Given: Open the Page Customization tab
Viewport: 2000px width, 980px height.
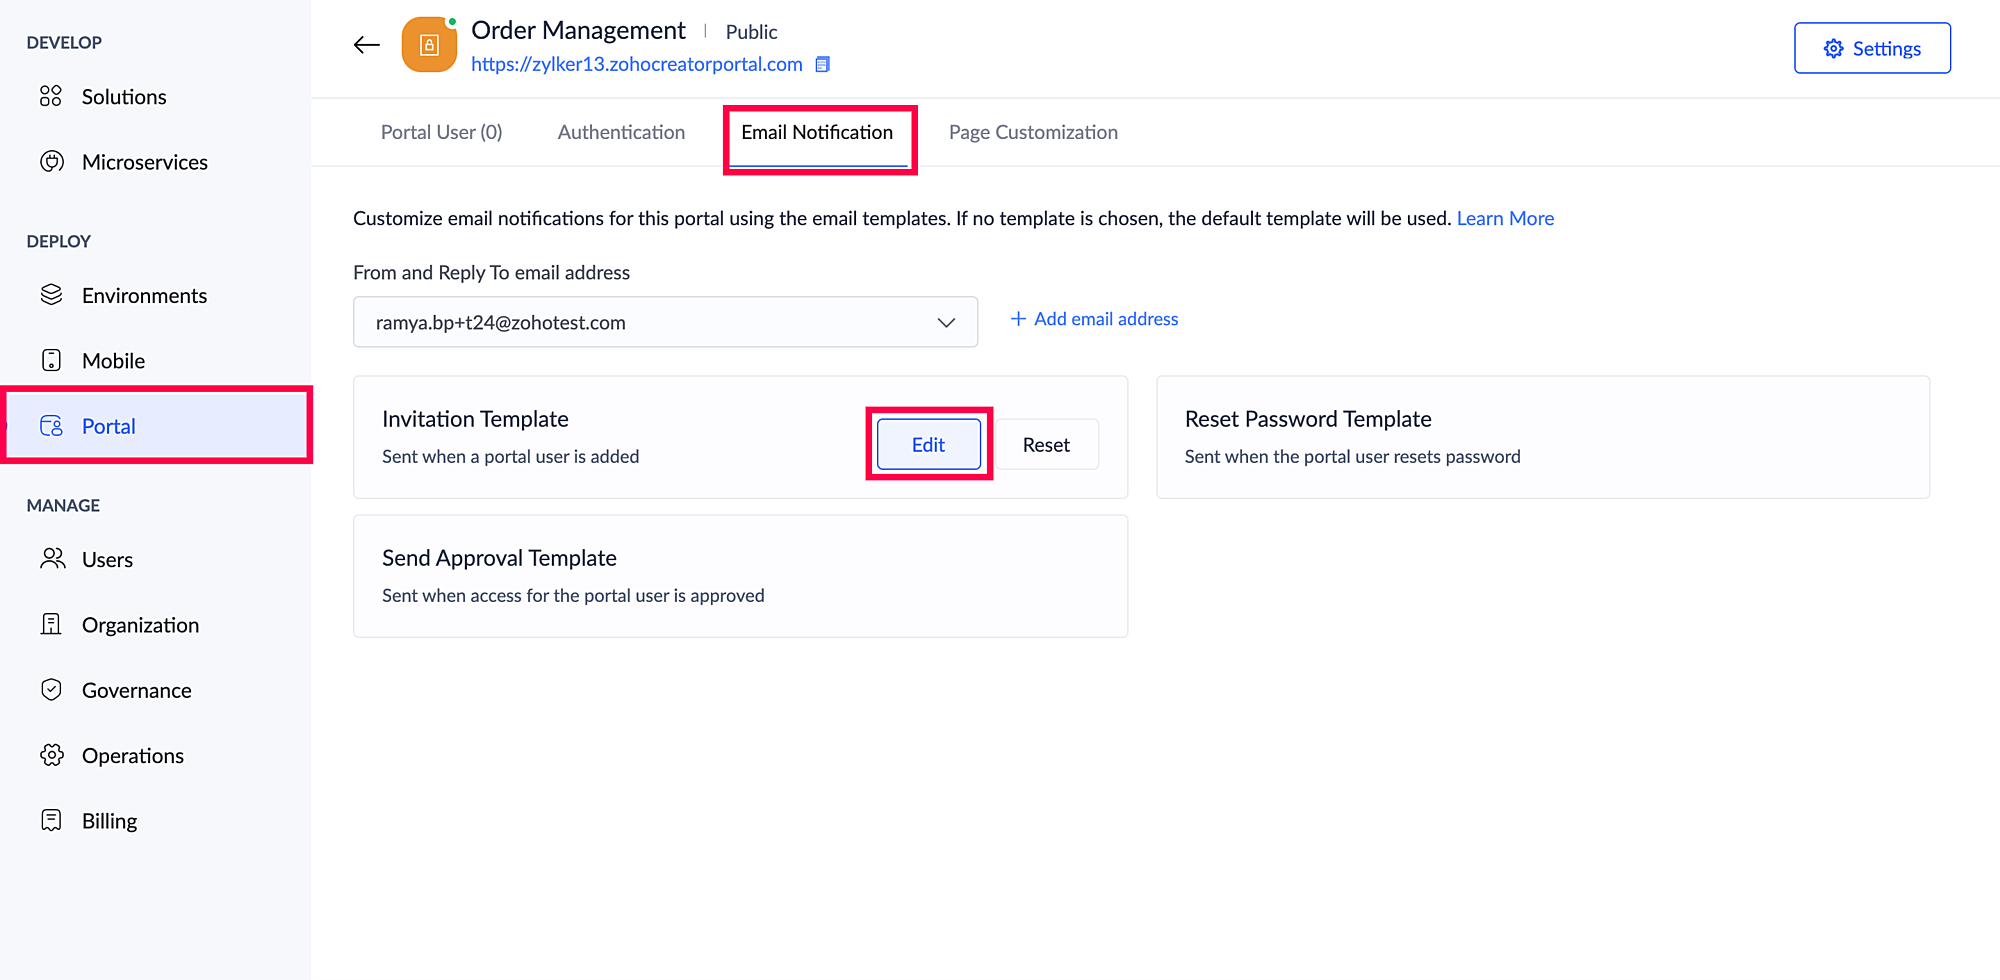Looking at the screenshot, I should pyautogui.click(x=1033, y=132).
